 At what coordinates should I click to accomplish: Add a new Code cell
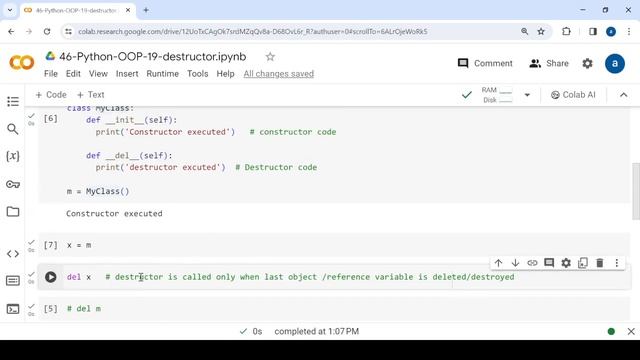click(x=51, y=95)
